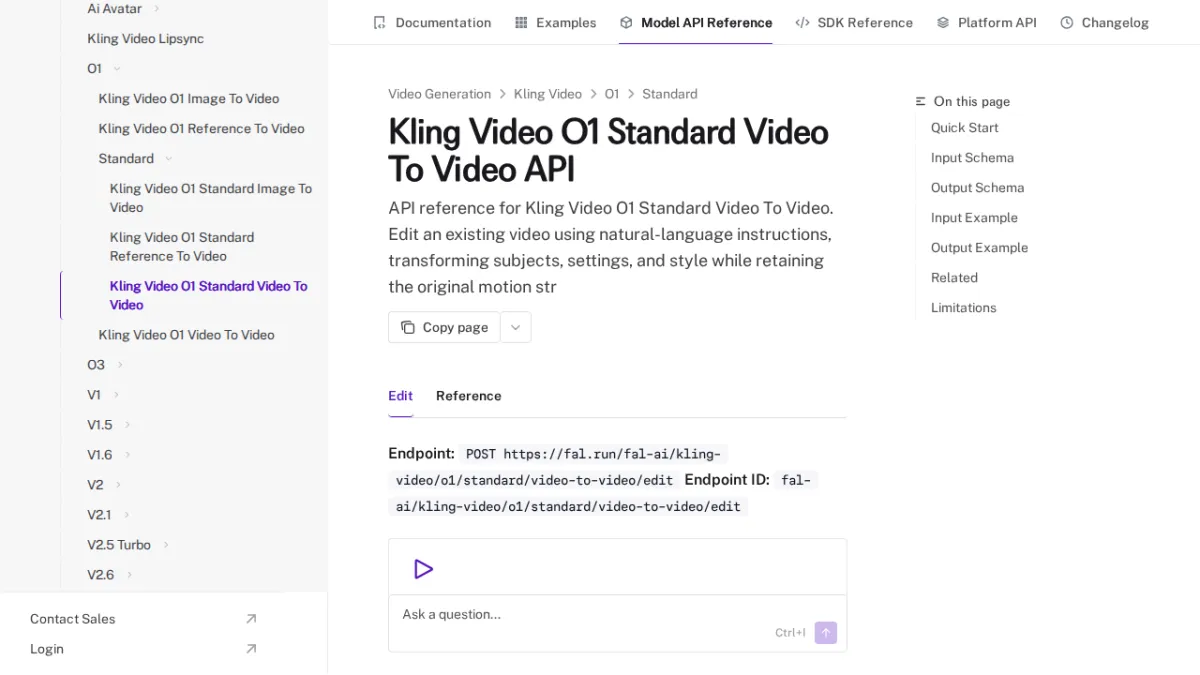Image resolution: width=1200 pixels, height=675 pixels.
Task: Click the purple play triangle icon
Action: point(423,569)
